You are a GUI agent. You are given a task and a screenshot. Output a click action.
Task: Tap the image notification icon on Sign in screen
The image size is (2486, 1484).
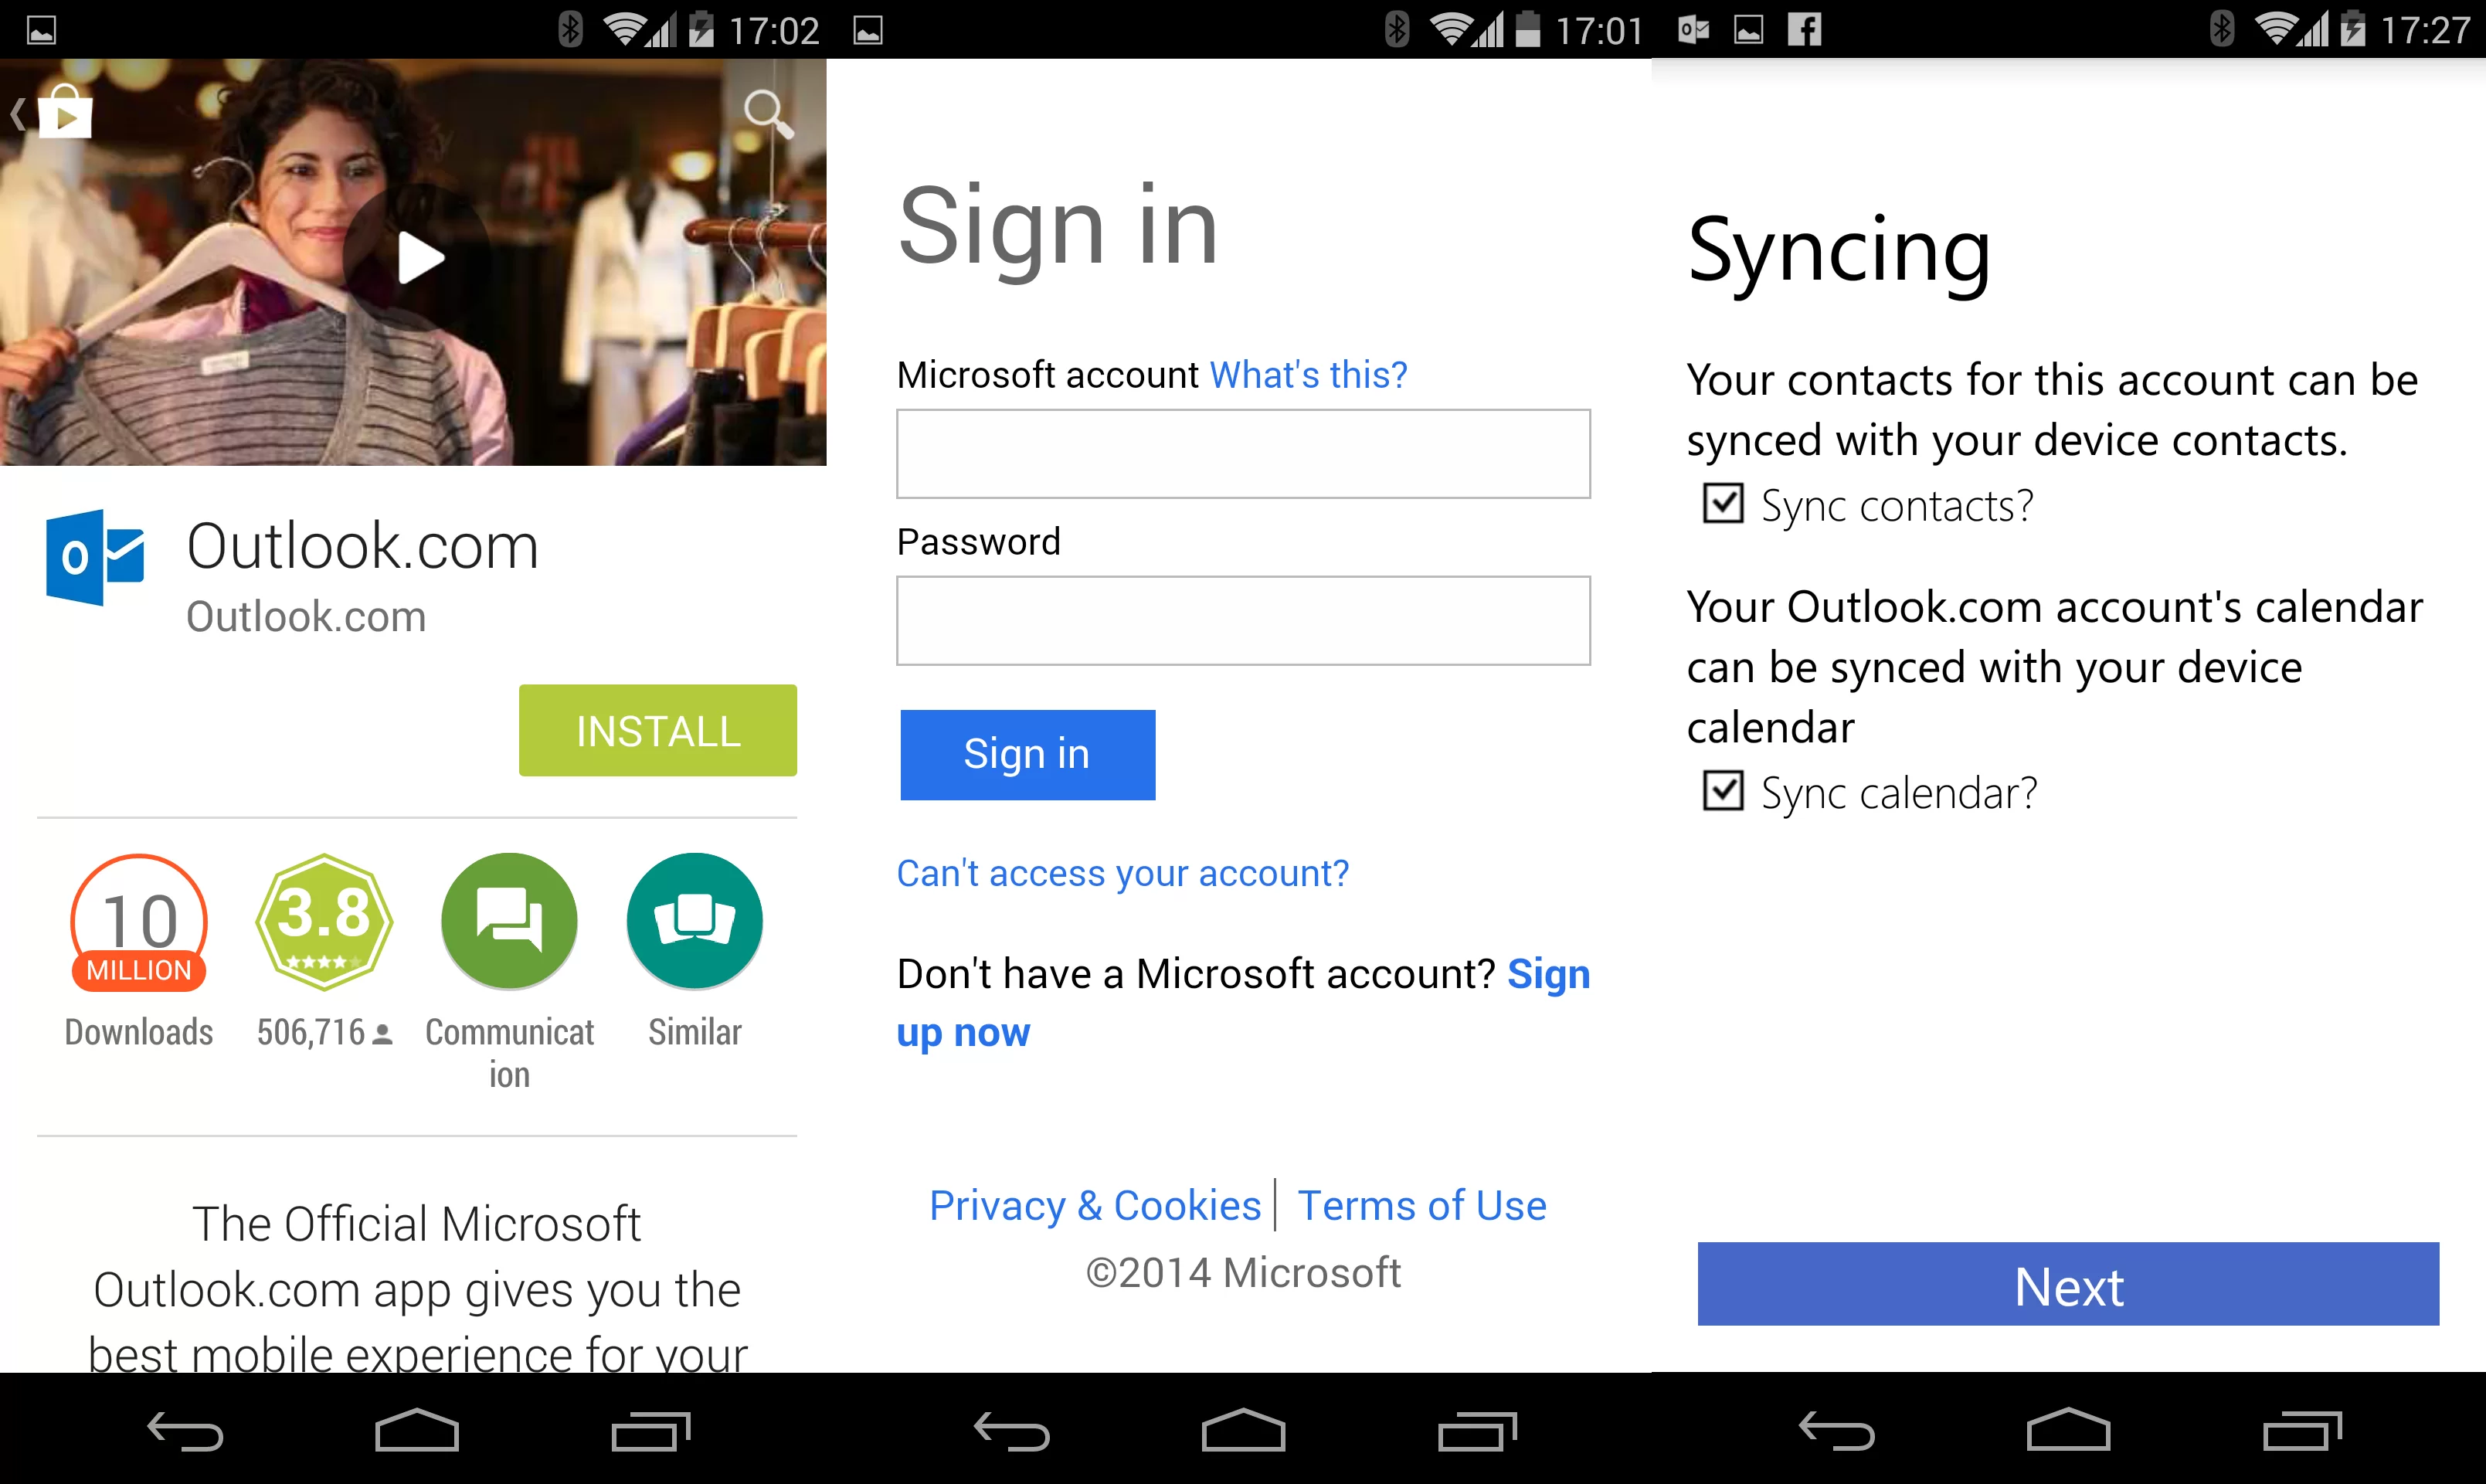[x=868, y=30]
